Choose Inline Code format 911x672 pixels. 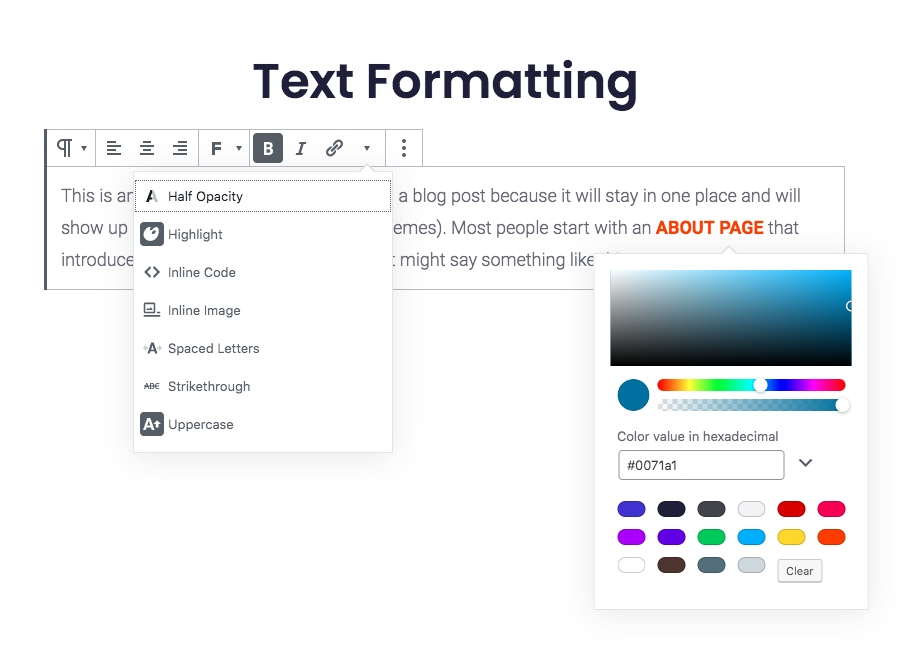click(263, 272)
